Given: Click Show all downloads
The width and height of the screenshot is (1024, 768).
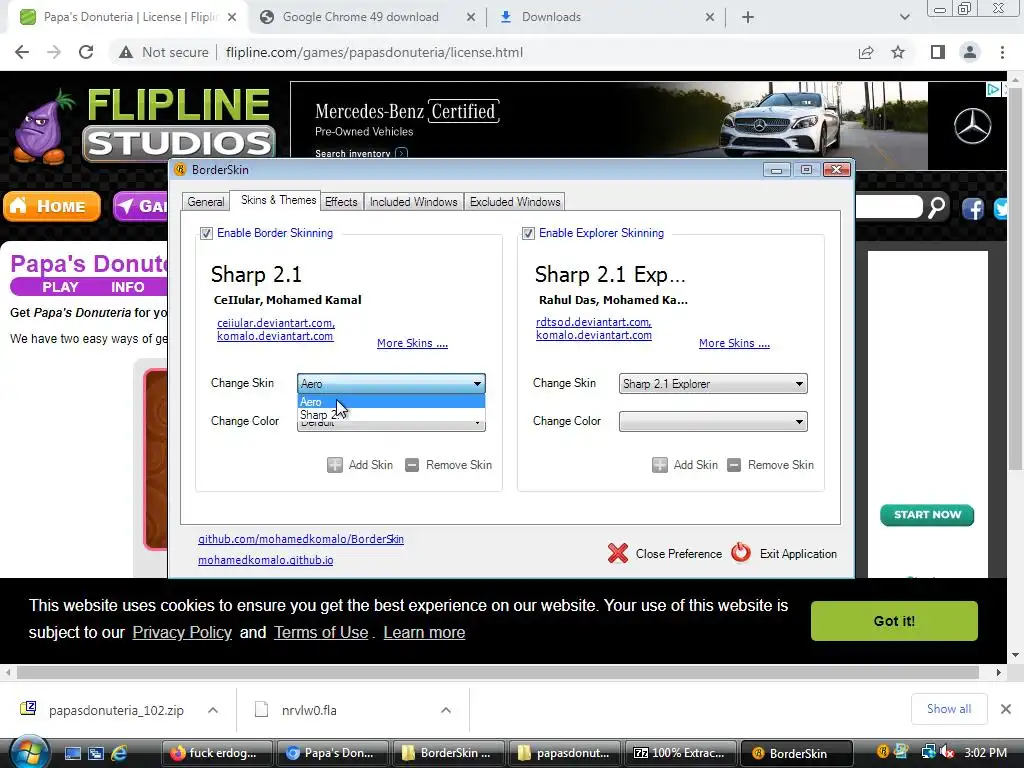Looking at the screenshot, I should click(x=949, y=709).
